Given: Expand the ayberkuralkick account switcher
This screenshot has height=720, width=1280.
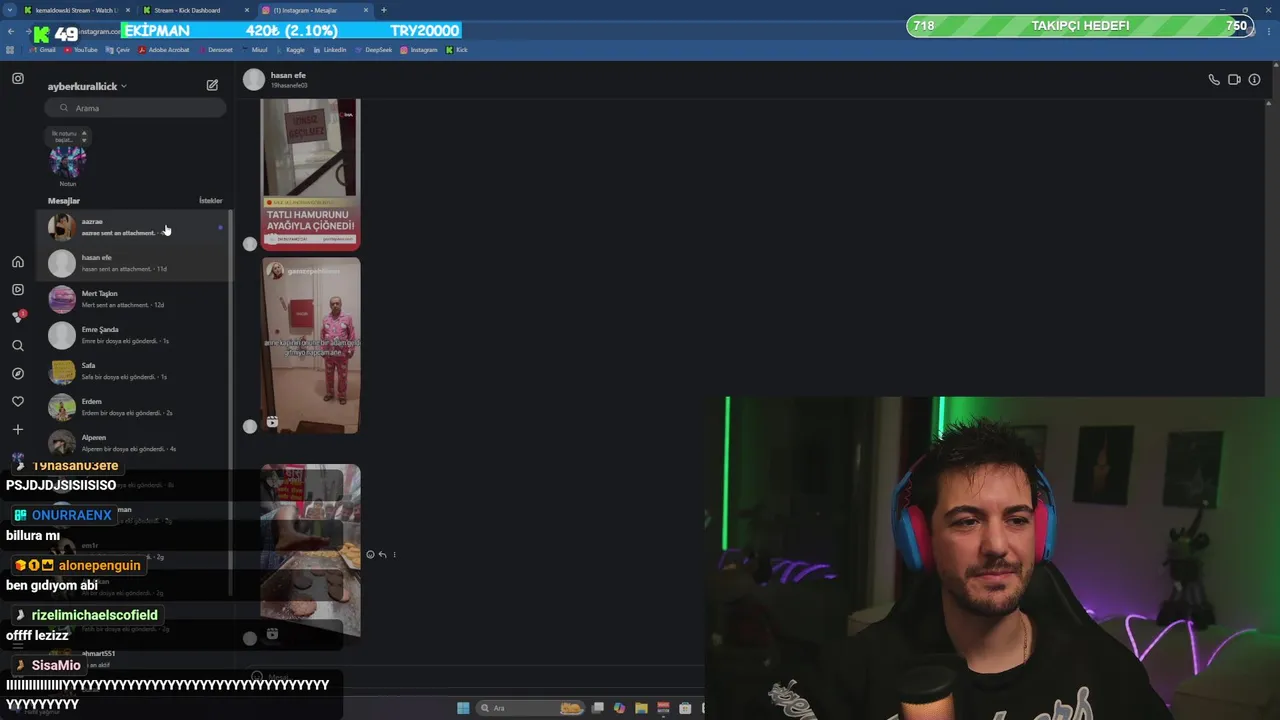Looking at the screenshot, I should click(87, 87).
